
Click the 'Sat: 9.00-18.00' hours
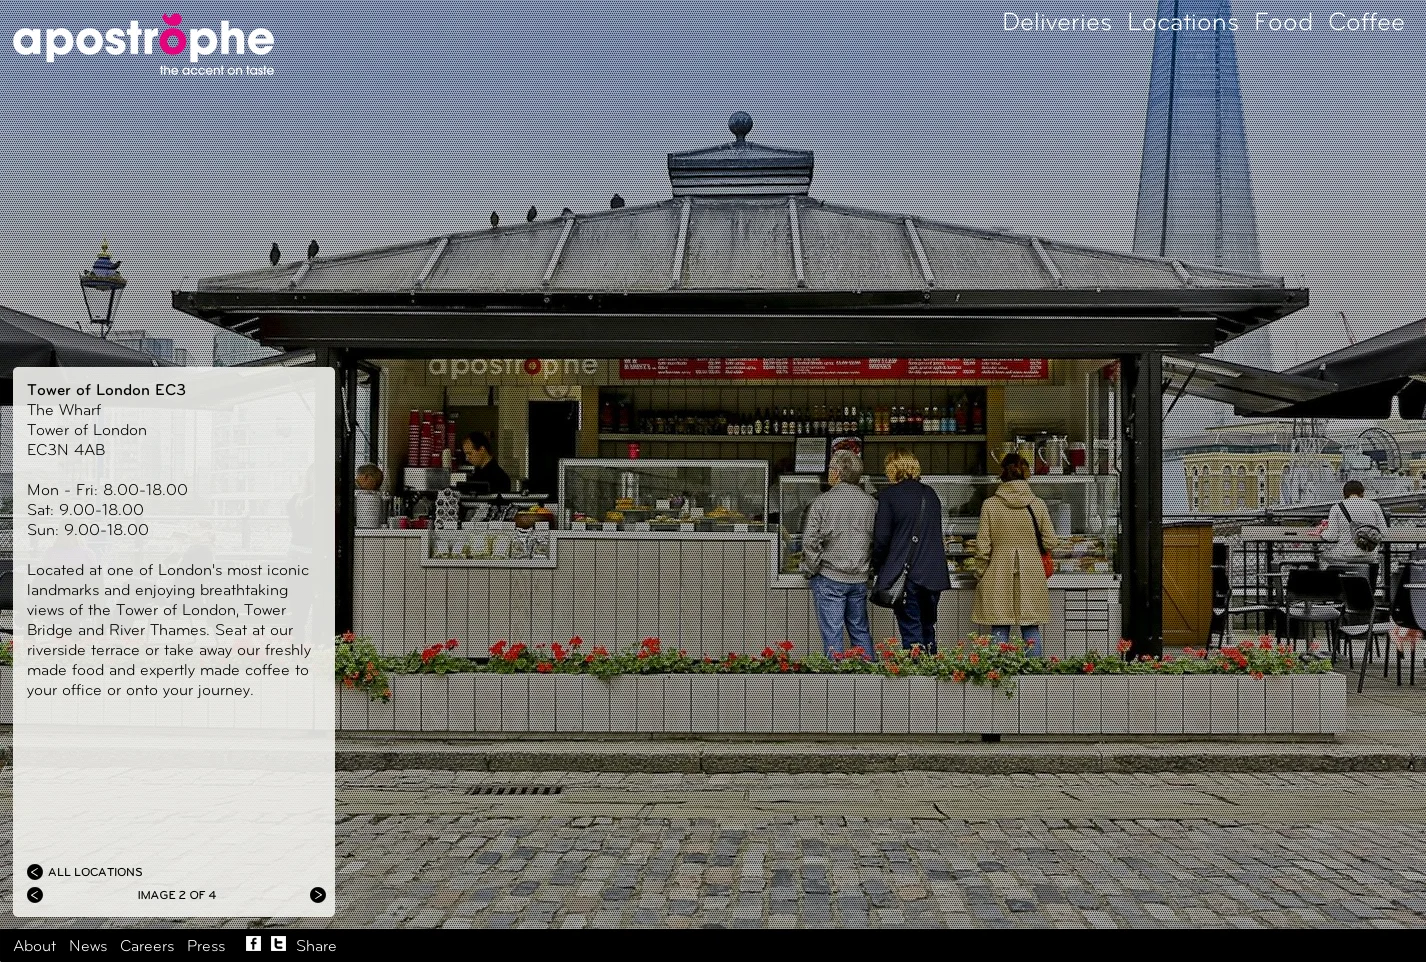pyautogui.click(x=85, y=510)
